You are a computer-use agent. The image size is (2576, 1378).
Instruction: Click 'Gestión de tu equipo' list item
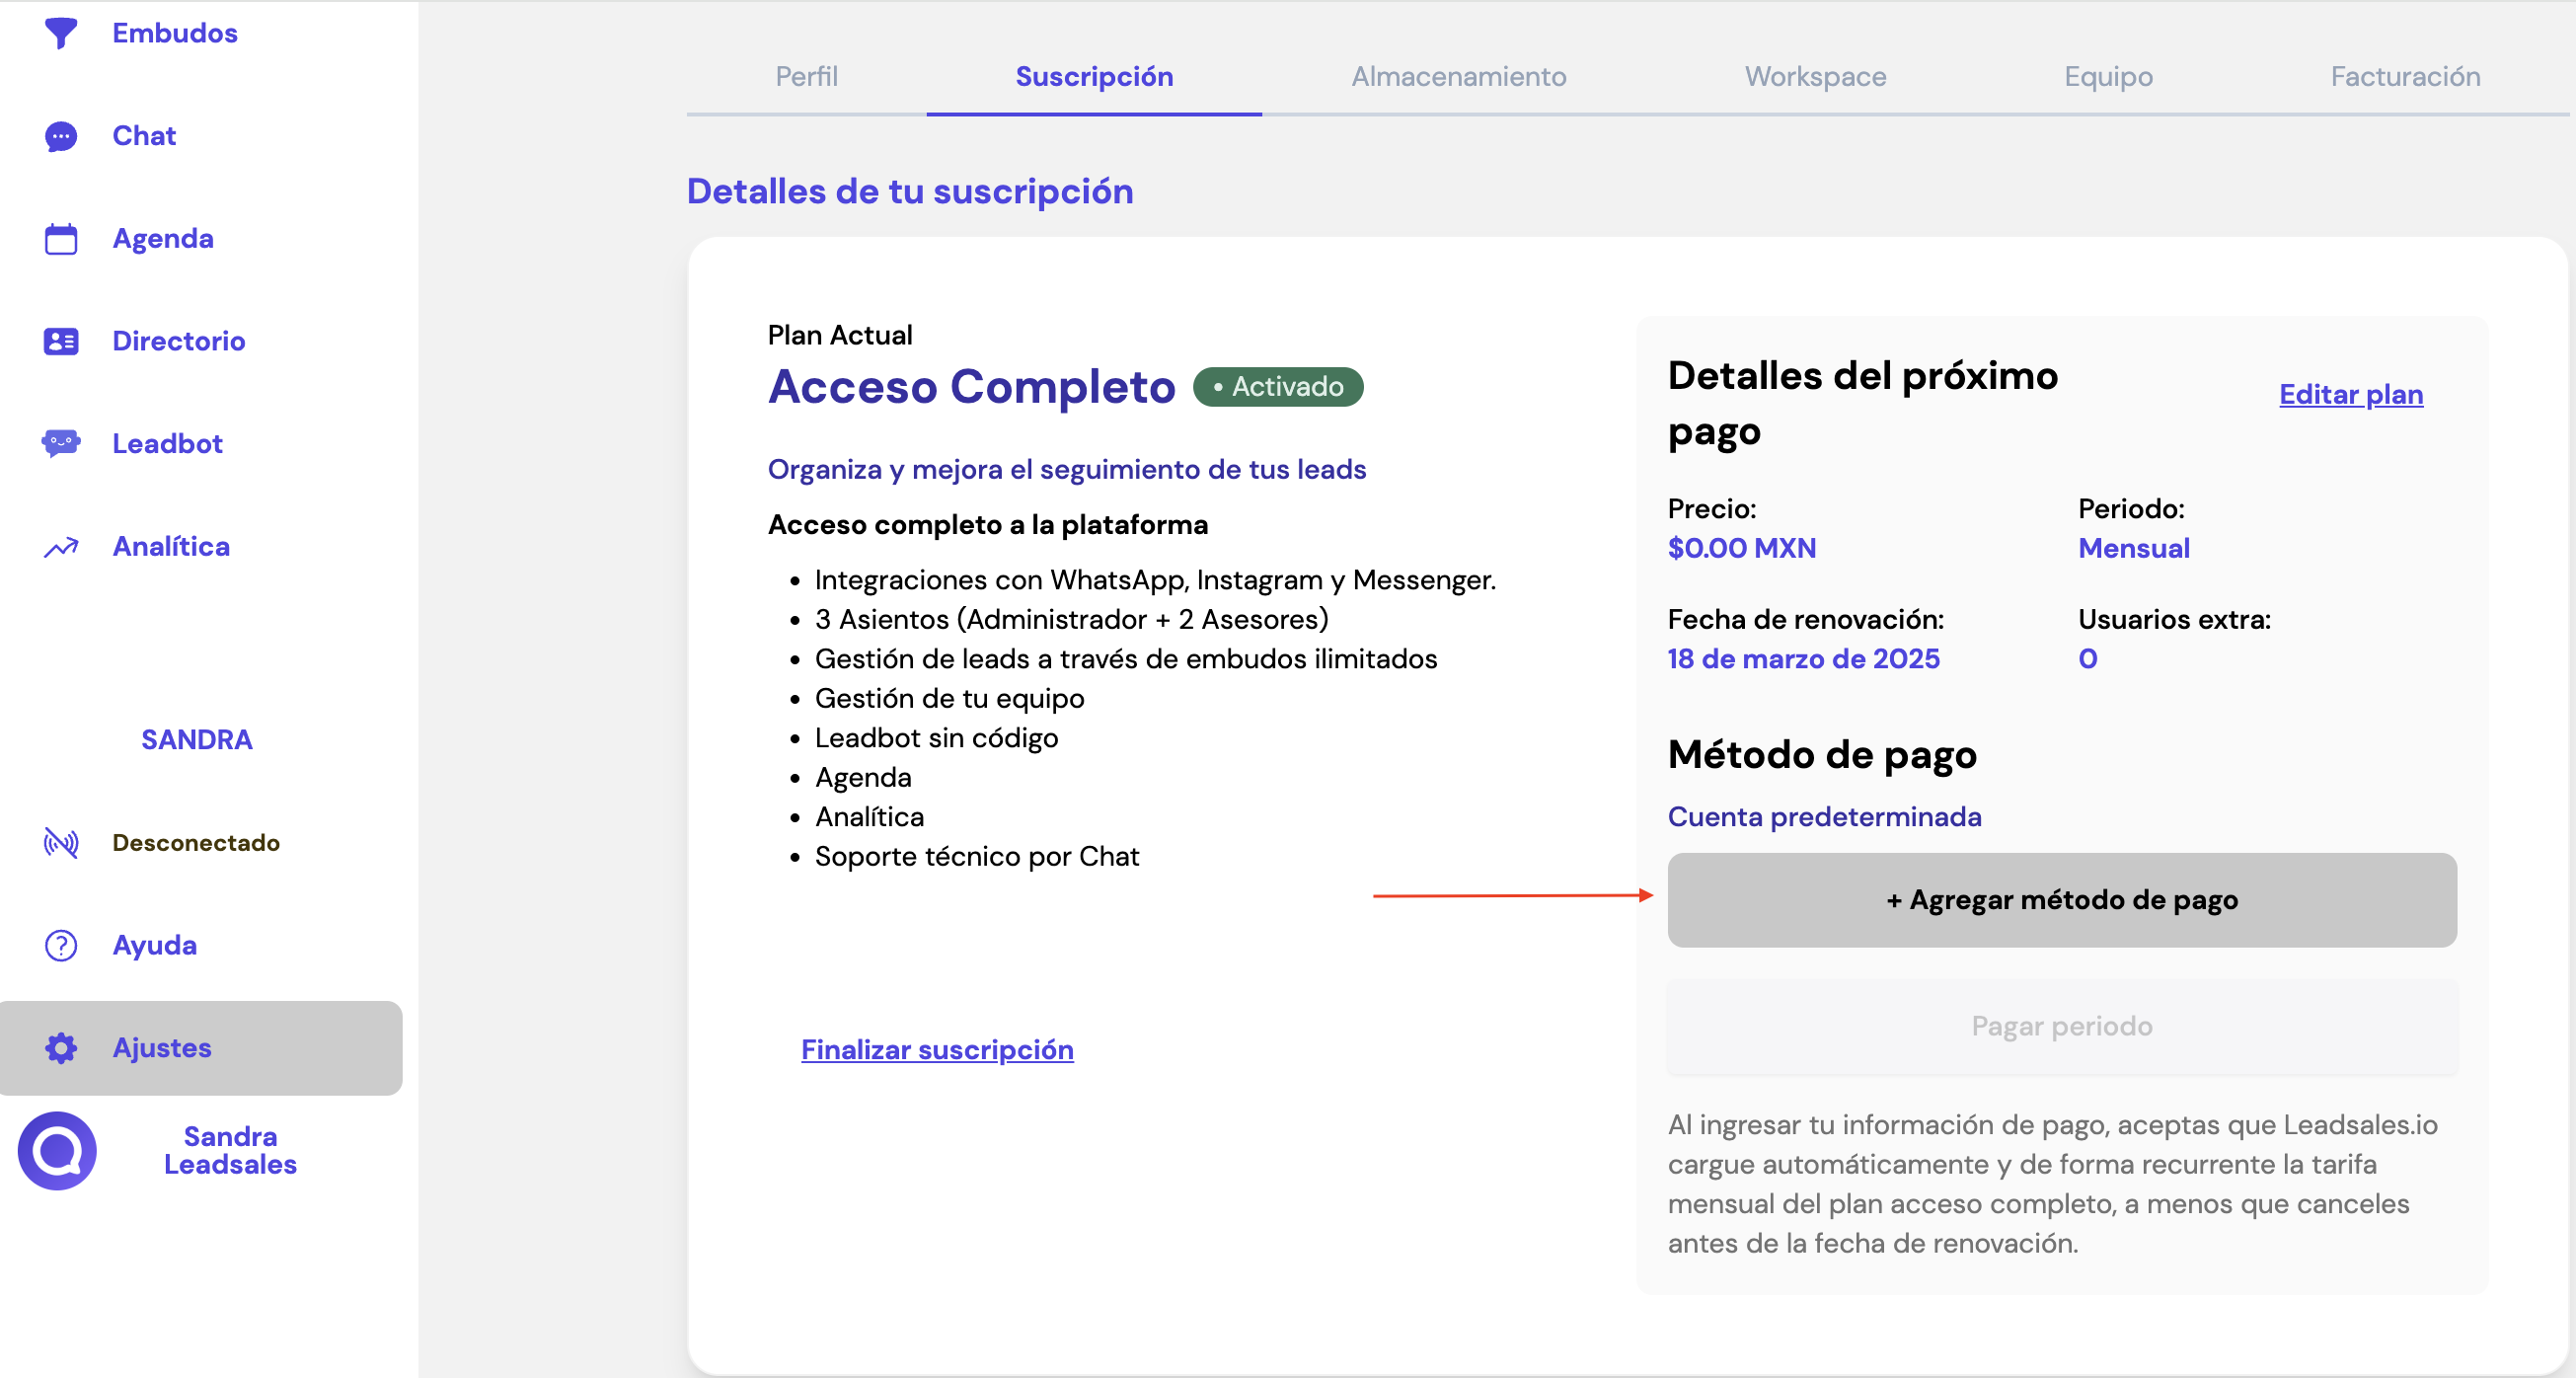949,699
